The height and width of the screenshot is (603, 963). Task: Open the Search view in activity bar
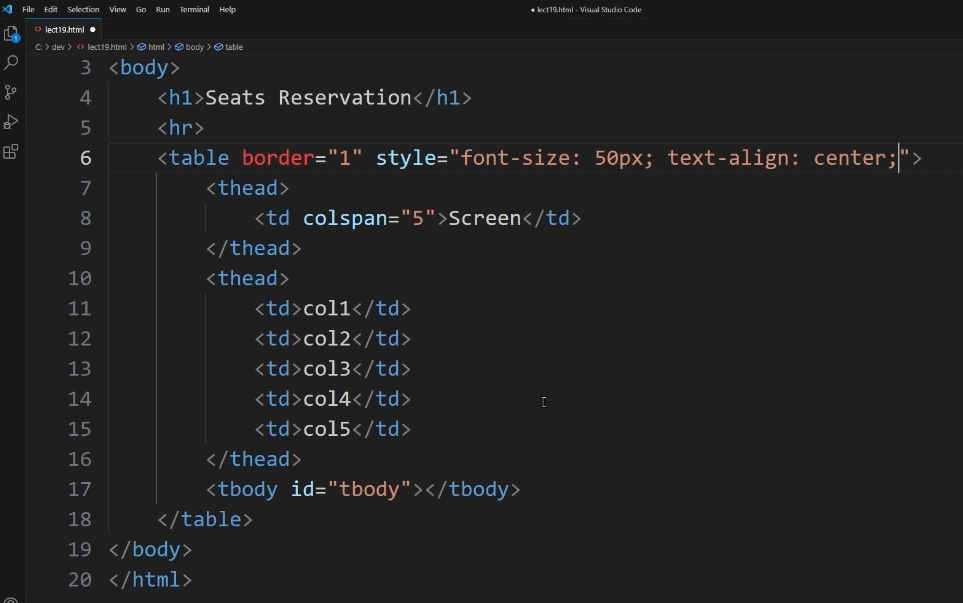point(11,62)
